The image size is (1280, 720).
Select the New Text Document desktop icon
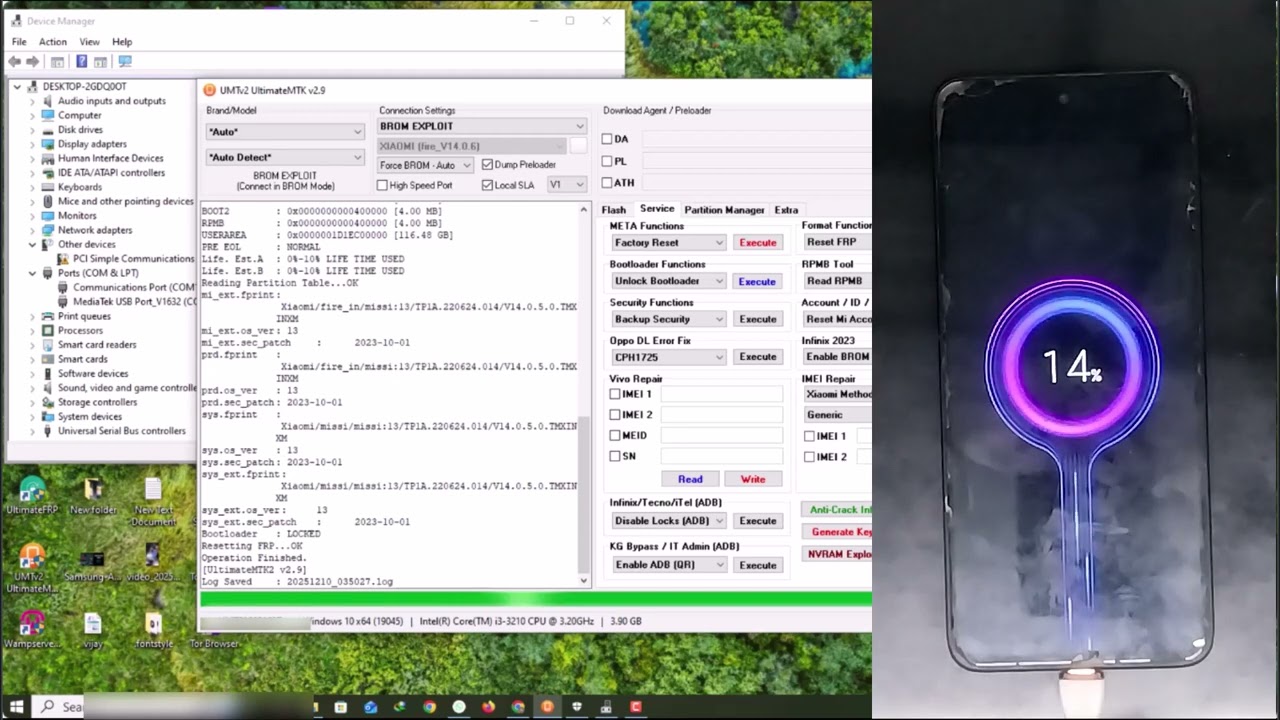(153, 502)
